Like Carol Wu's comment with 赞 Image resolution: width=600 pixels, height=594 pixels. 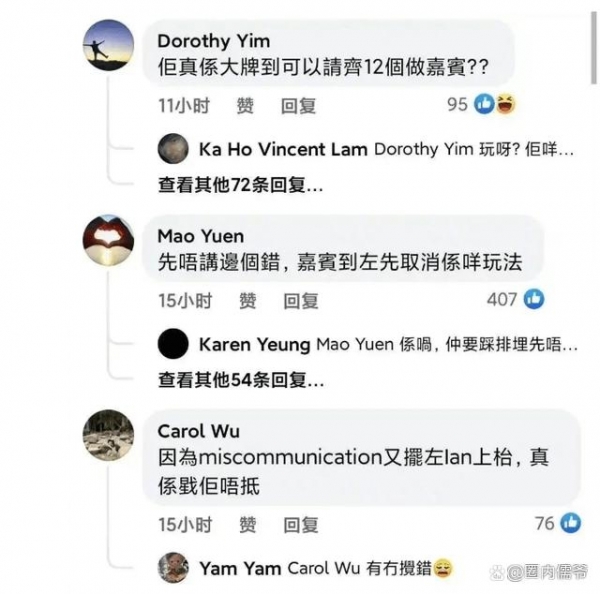click(248, 525)
